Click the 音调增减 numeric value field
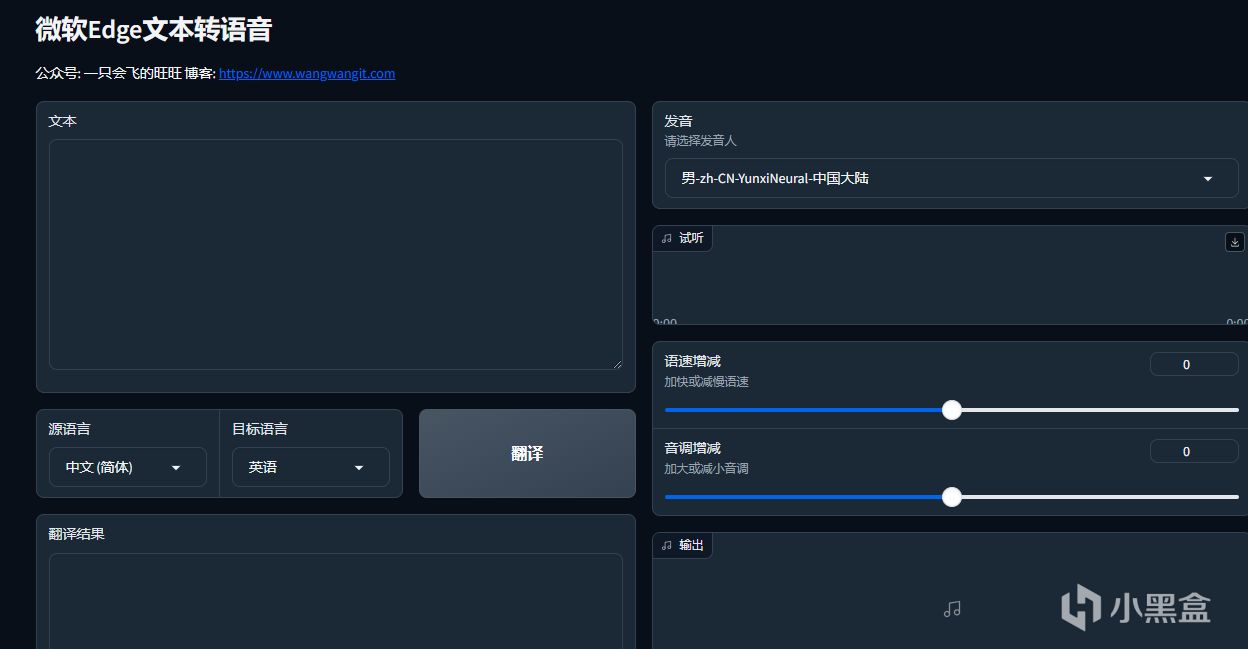 pos(1194,451)
